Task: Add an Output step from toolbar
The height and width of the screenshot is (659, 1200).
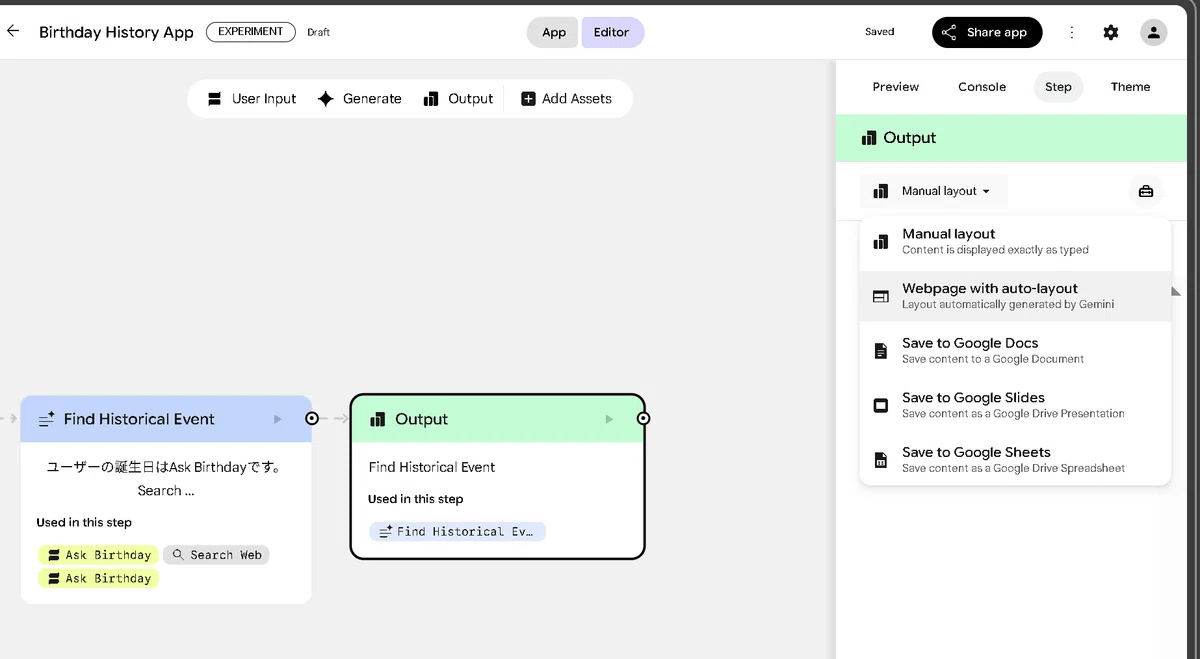Action: coord(458,99)
